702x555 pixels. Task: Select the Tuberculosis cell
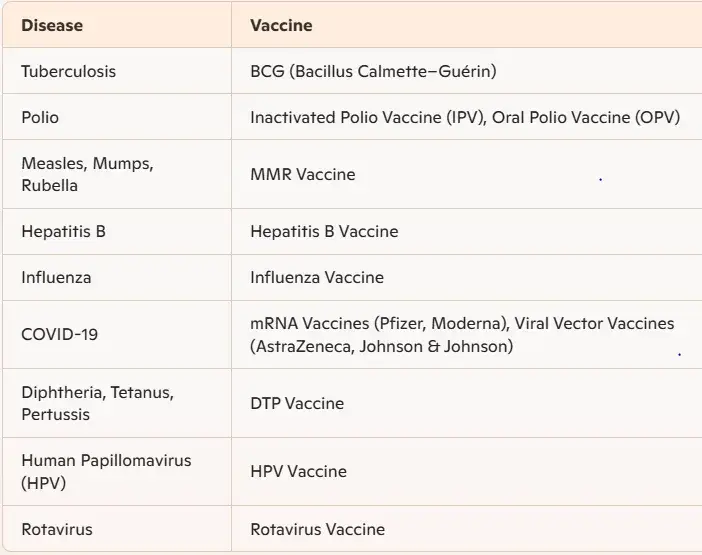click(117, 71)
